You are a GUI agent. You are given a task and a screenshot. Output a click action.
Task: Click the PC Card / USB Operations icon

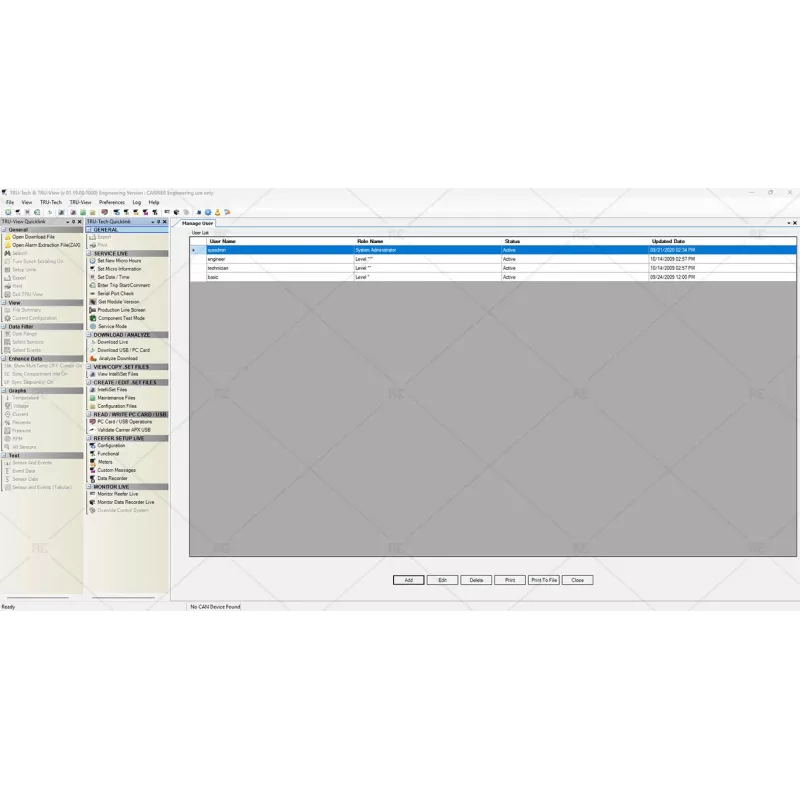[x=92, y=422]
